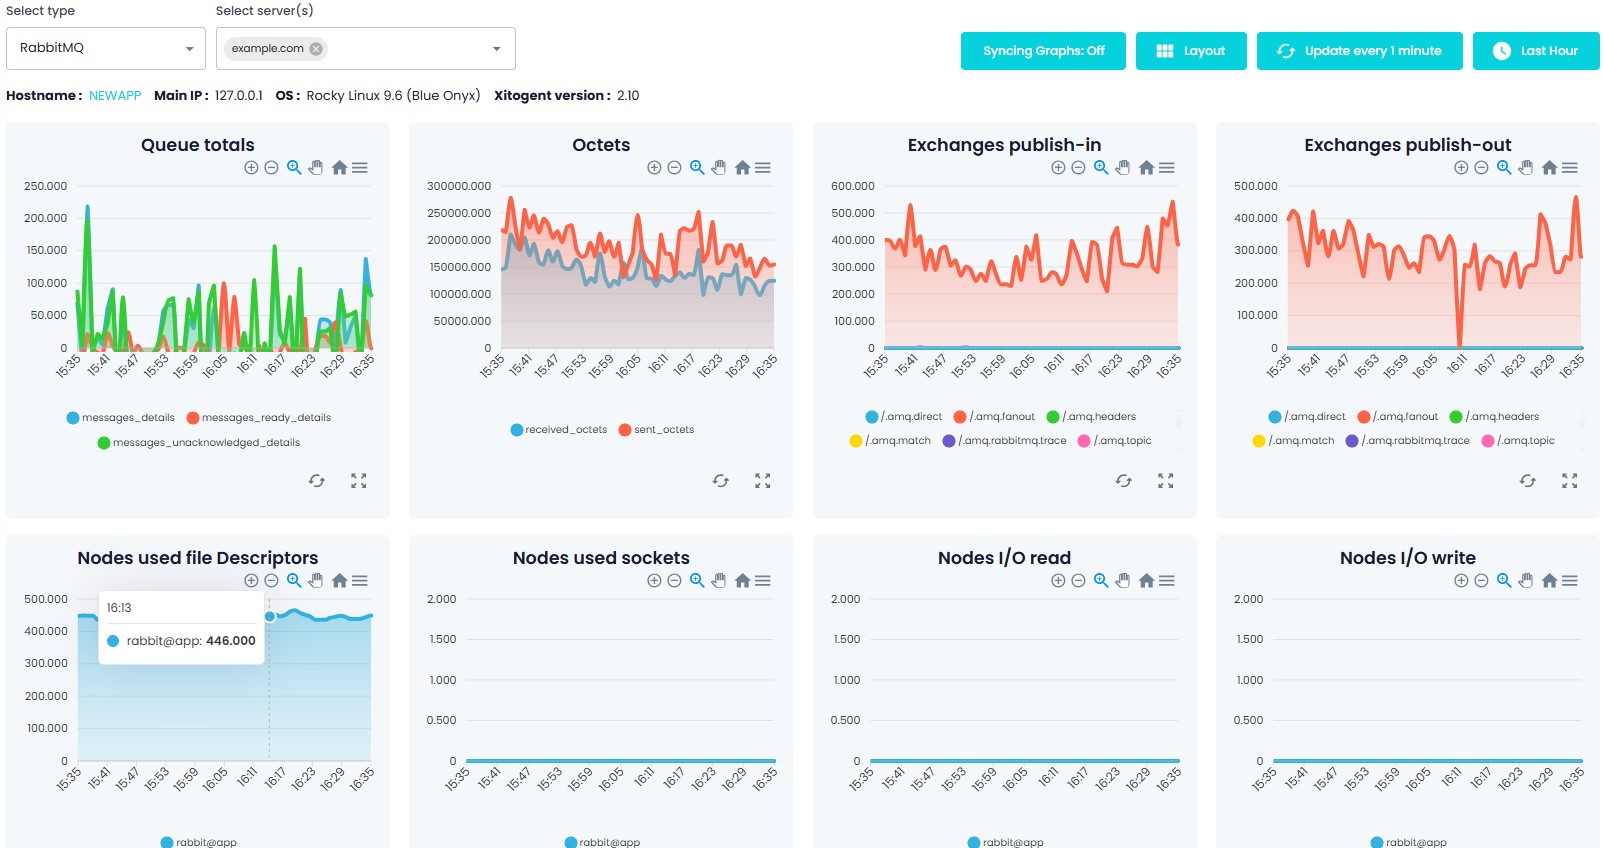Viewport: 1603px width, 848px height.
Task: Reset zoom with home icon on Octets chart
Action: pyautogui.click(x=742, y=168)
